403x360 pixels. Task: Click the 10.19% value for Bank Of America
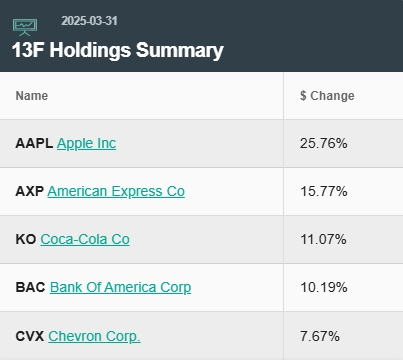pos(324,287)
